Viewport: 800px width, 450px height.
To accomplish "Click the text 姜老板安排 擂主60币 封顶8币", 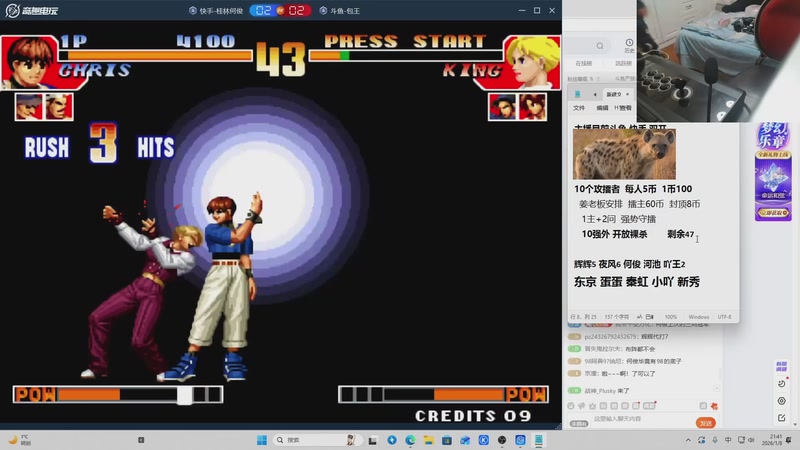I will 639,204.
